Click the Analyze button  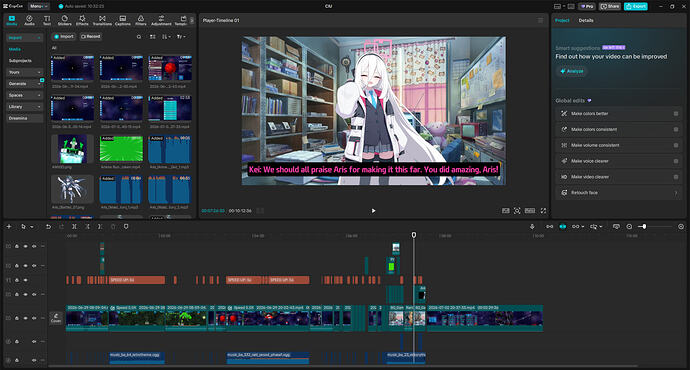[572, 71]
